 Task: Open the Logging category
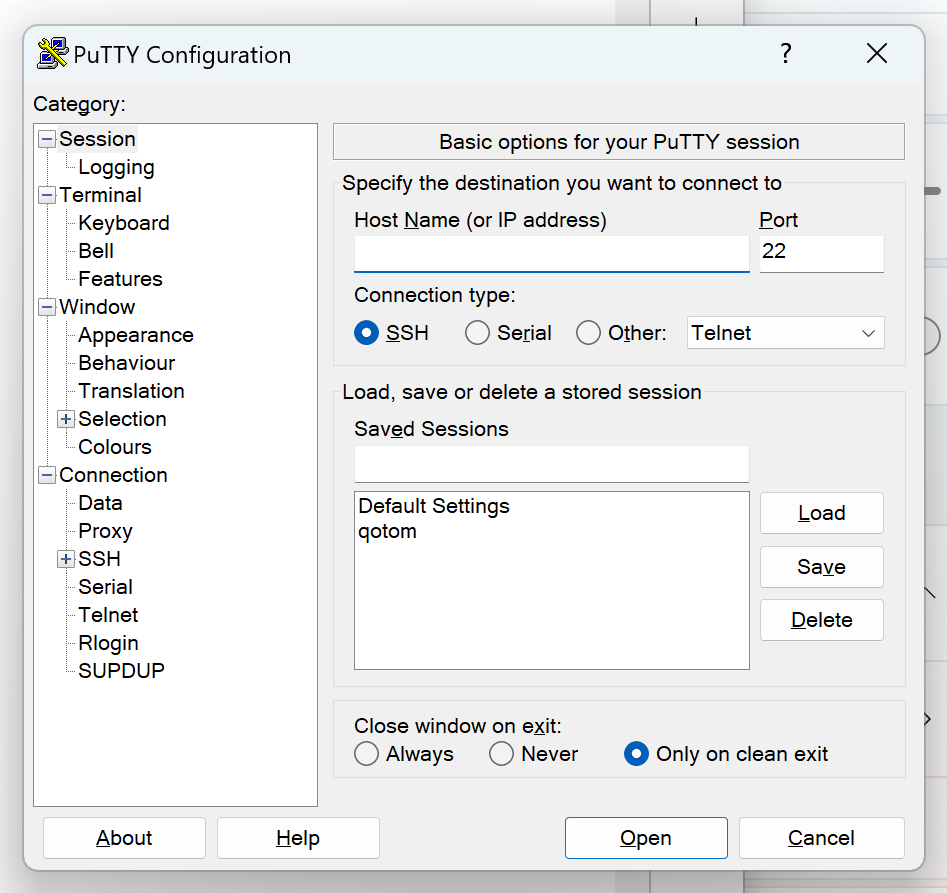[116, 167]
